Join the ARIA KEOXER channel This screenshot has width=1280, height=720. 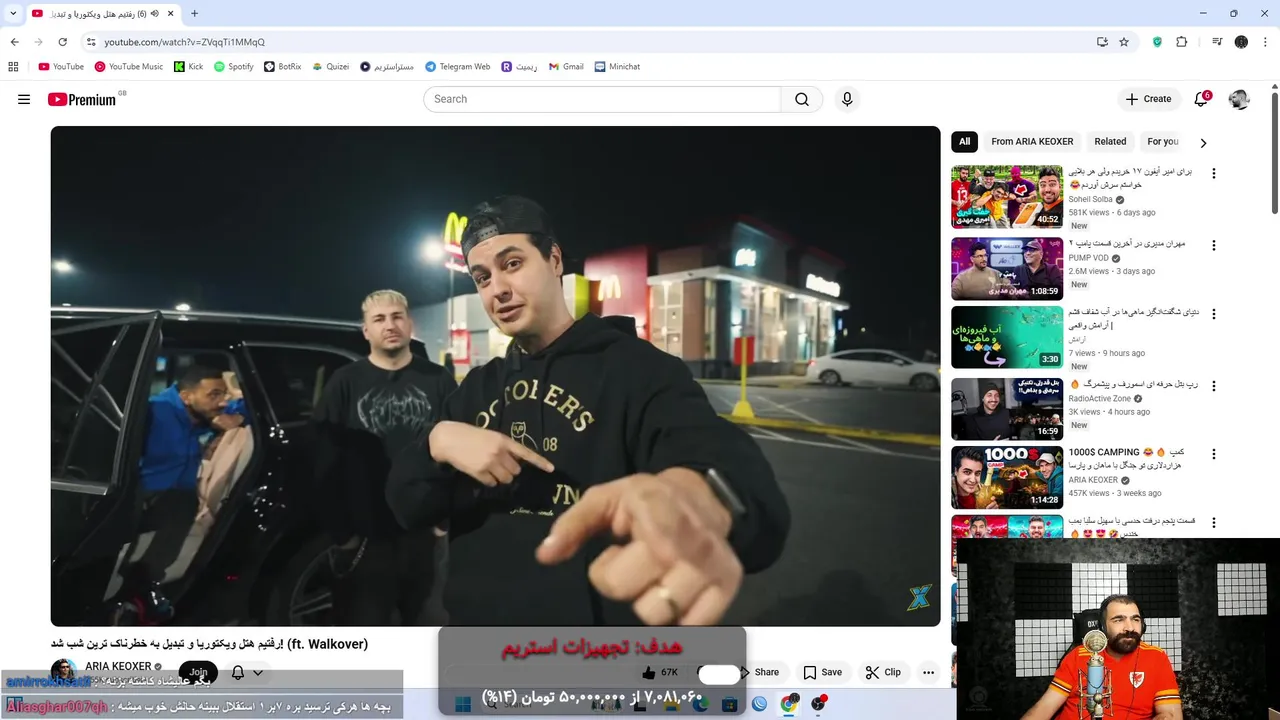(x=198, y=673)
